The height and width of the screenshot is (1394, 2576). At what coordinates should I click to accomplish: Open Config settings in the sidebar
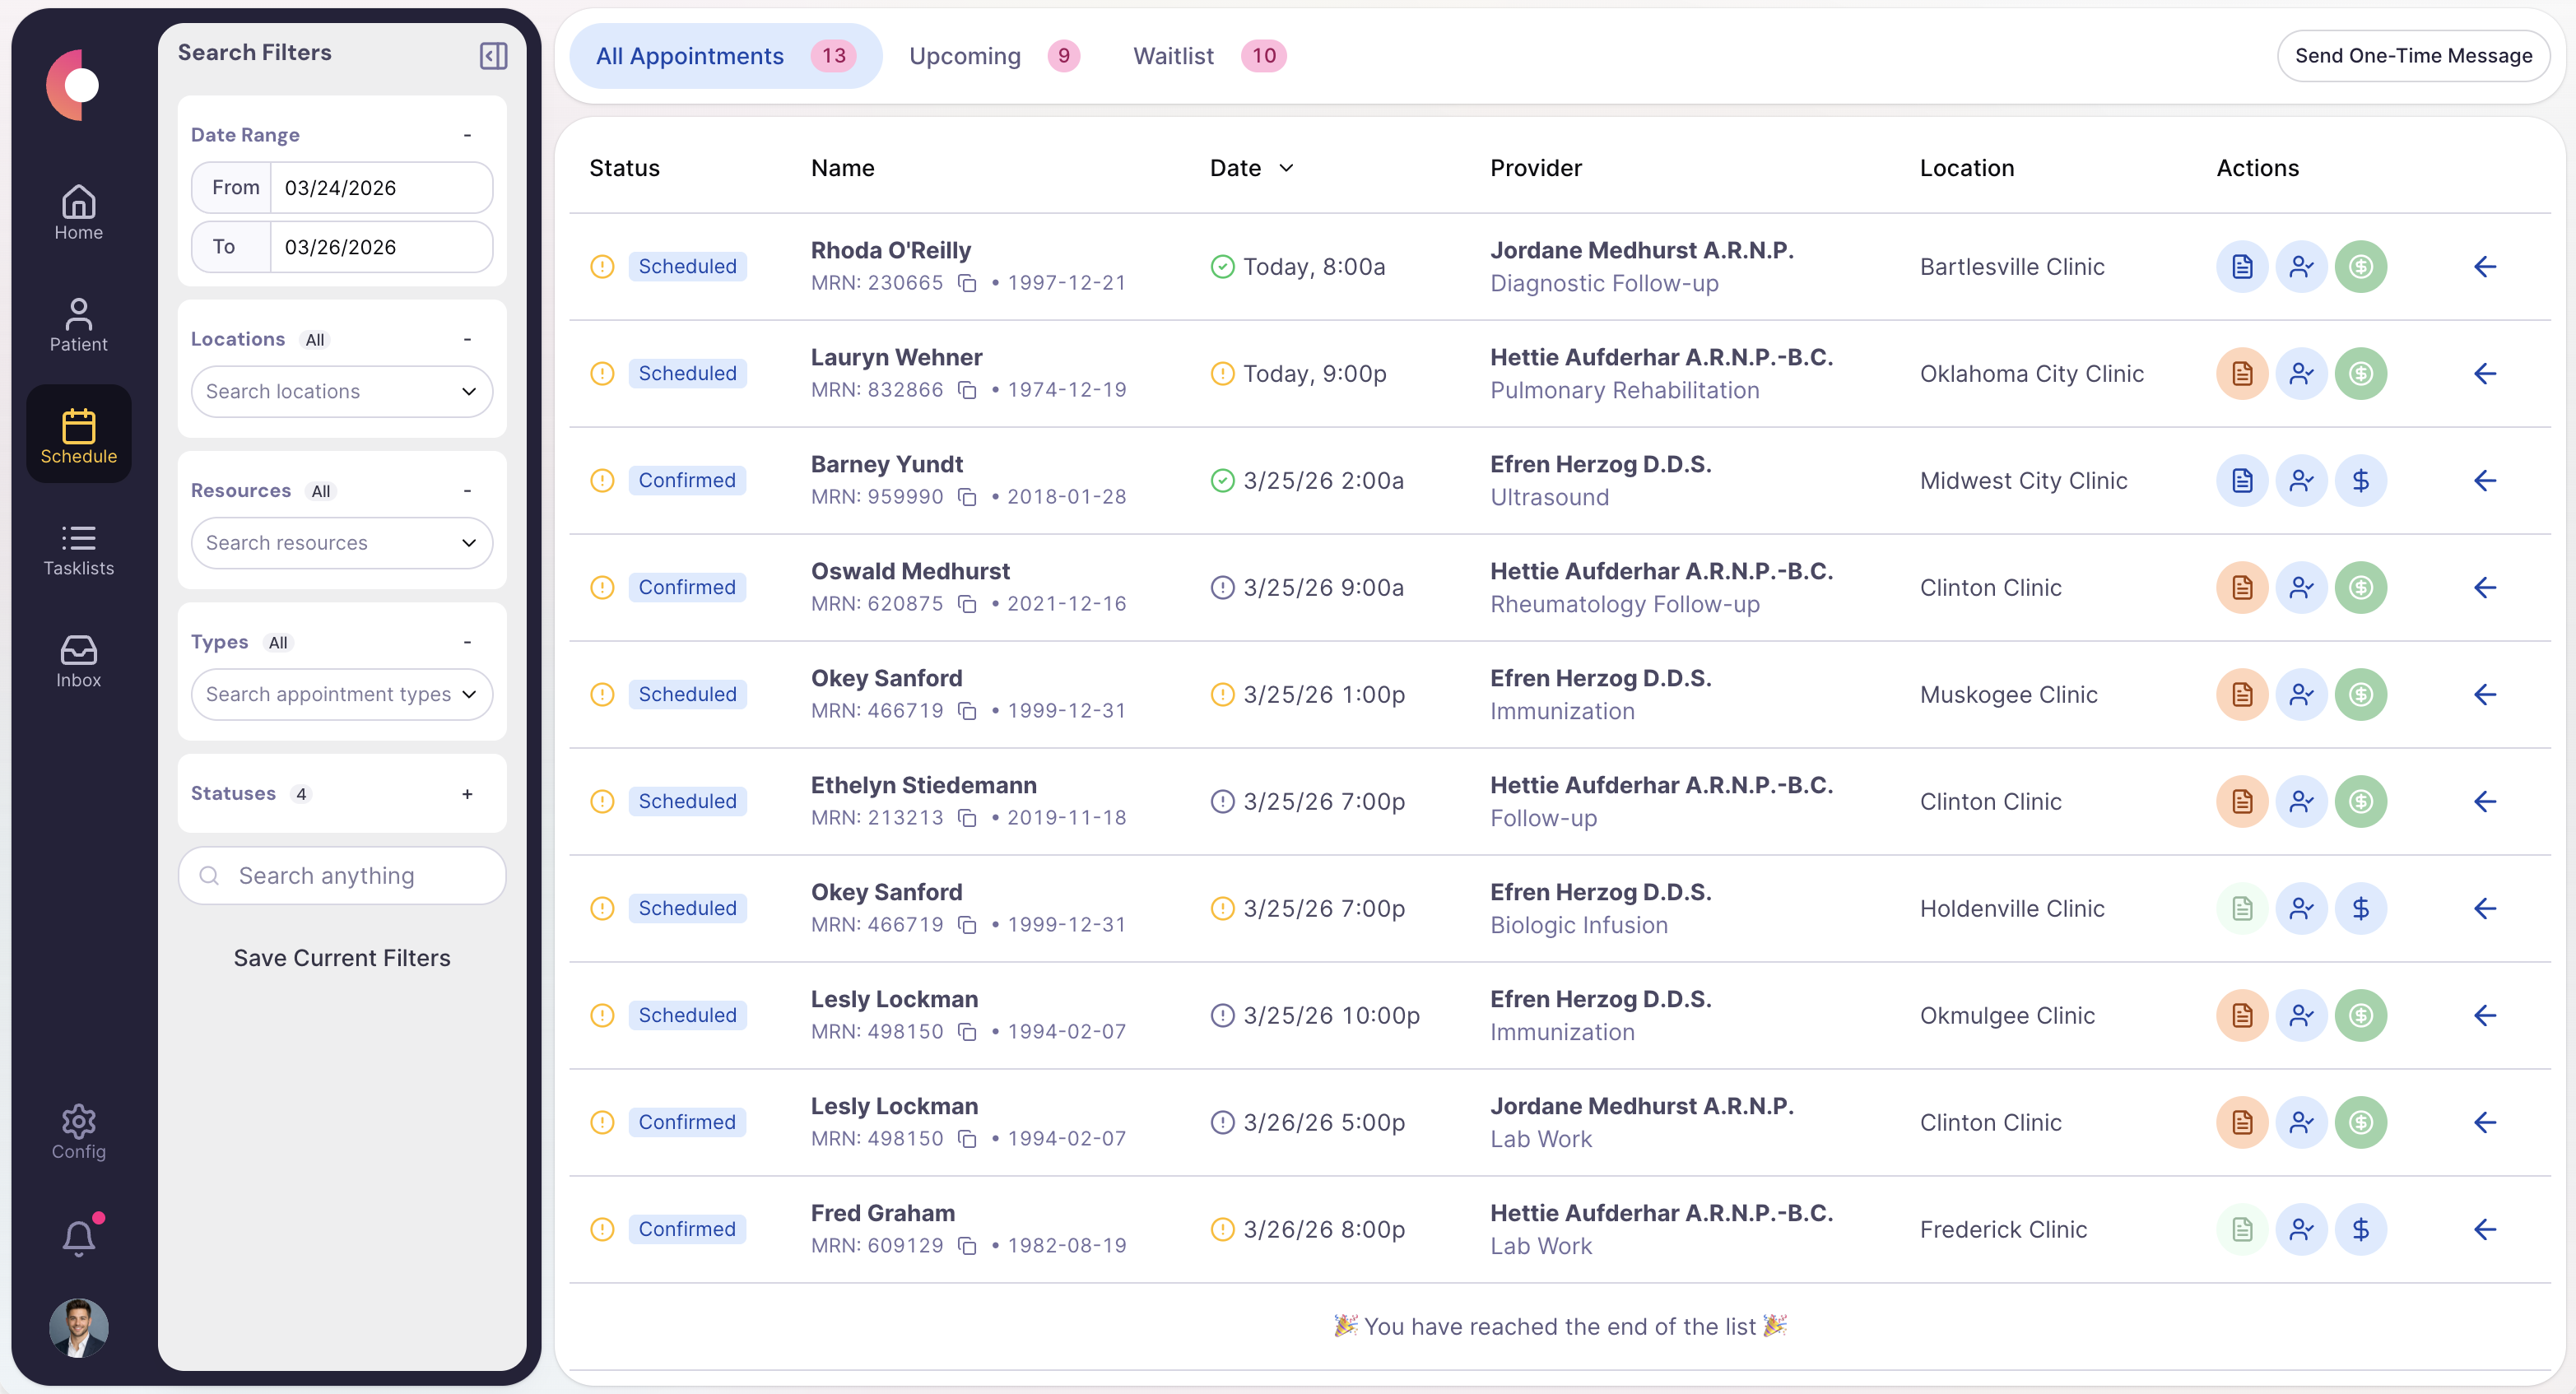tap(78, 1131)
